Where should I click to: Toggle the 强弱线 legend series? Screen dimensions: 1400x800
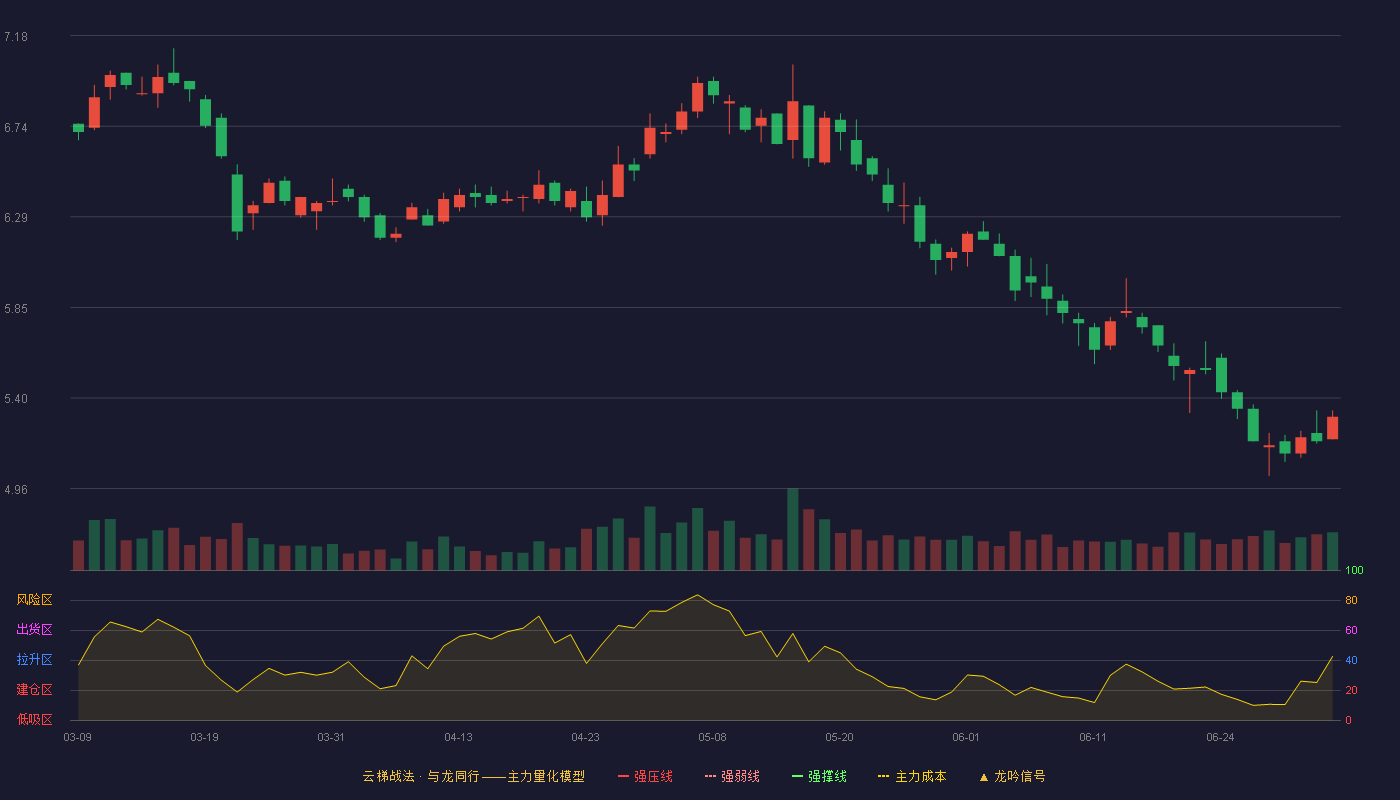[x=732, y=776]
